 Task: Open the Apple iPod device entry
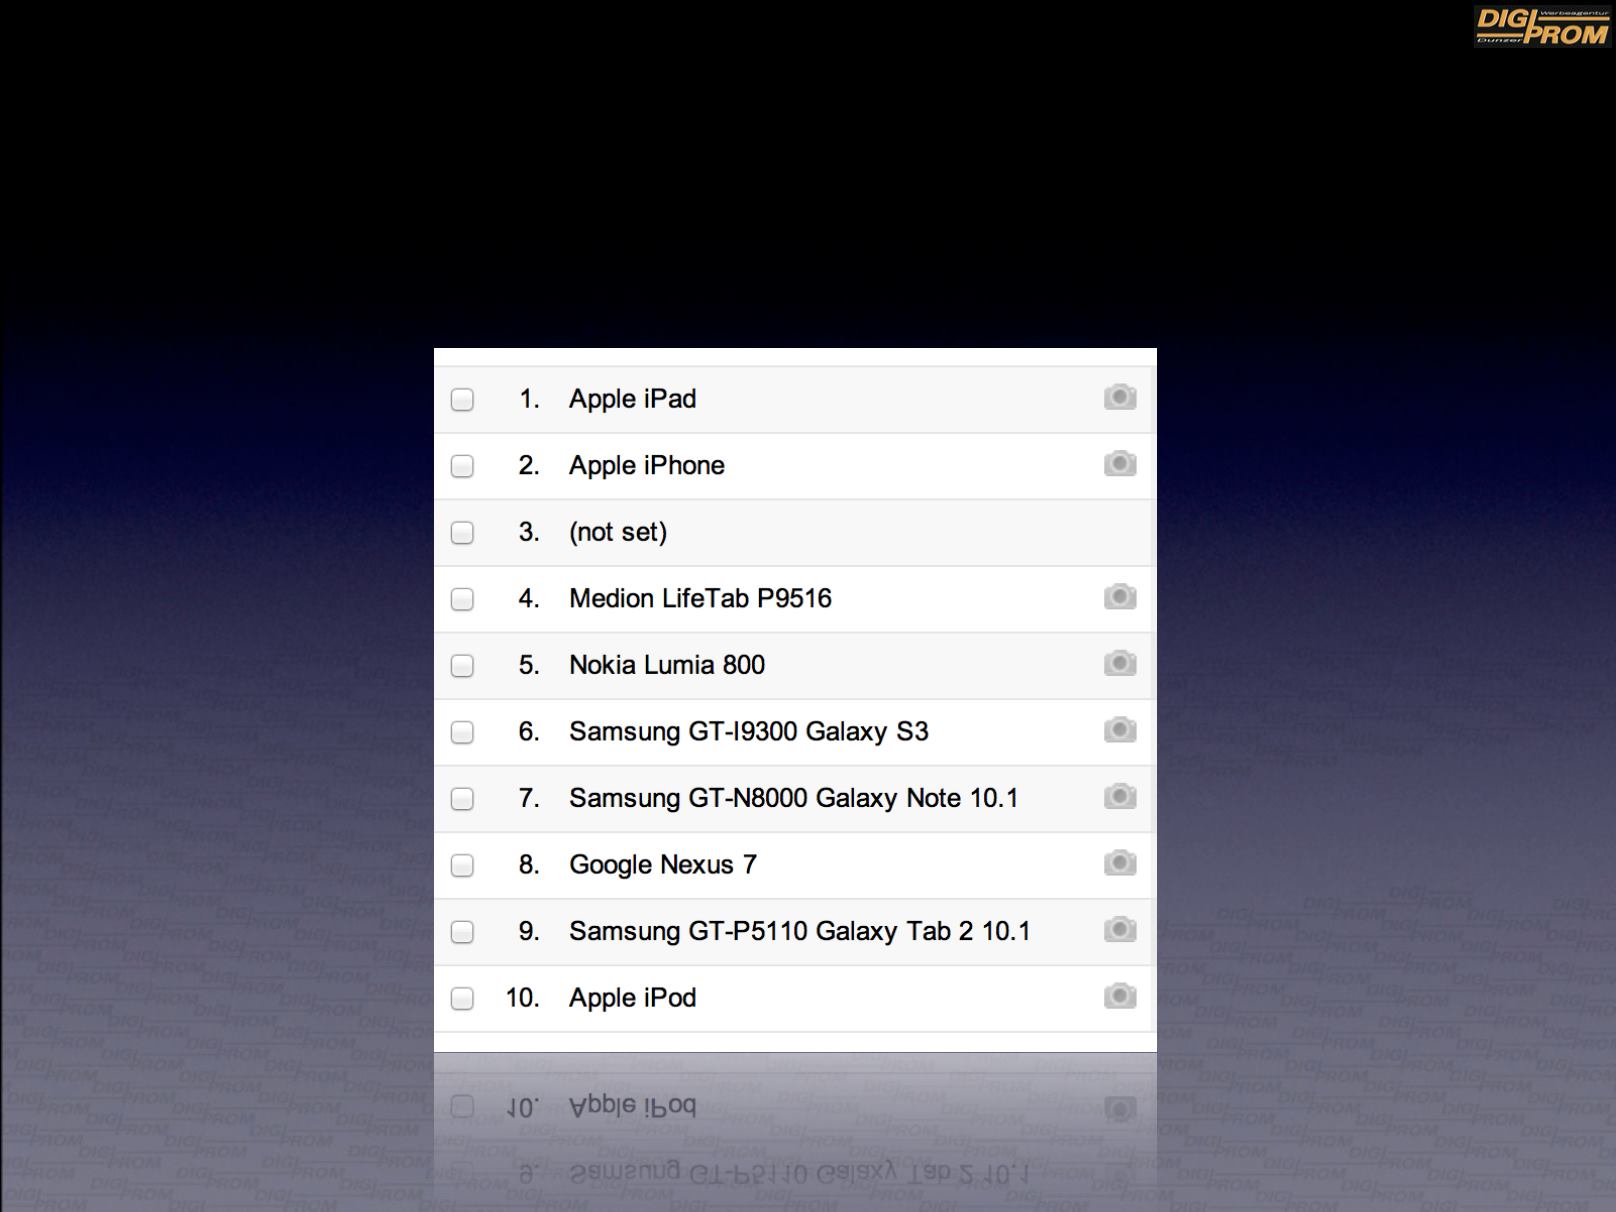click(633, 997)
